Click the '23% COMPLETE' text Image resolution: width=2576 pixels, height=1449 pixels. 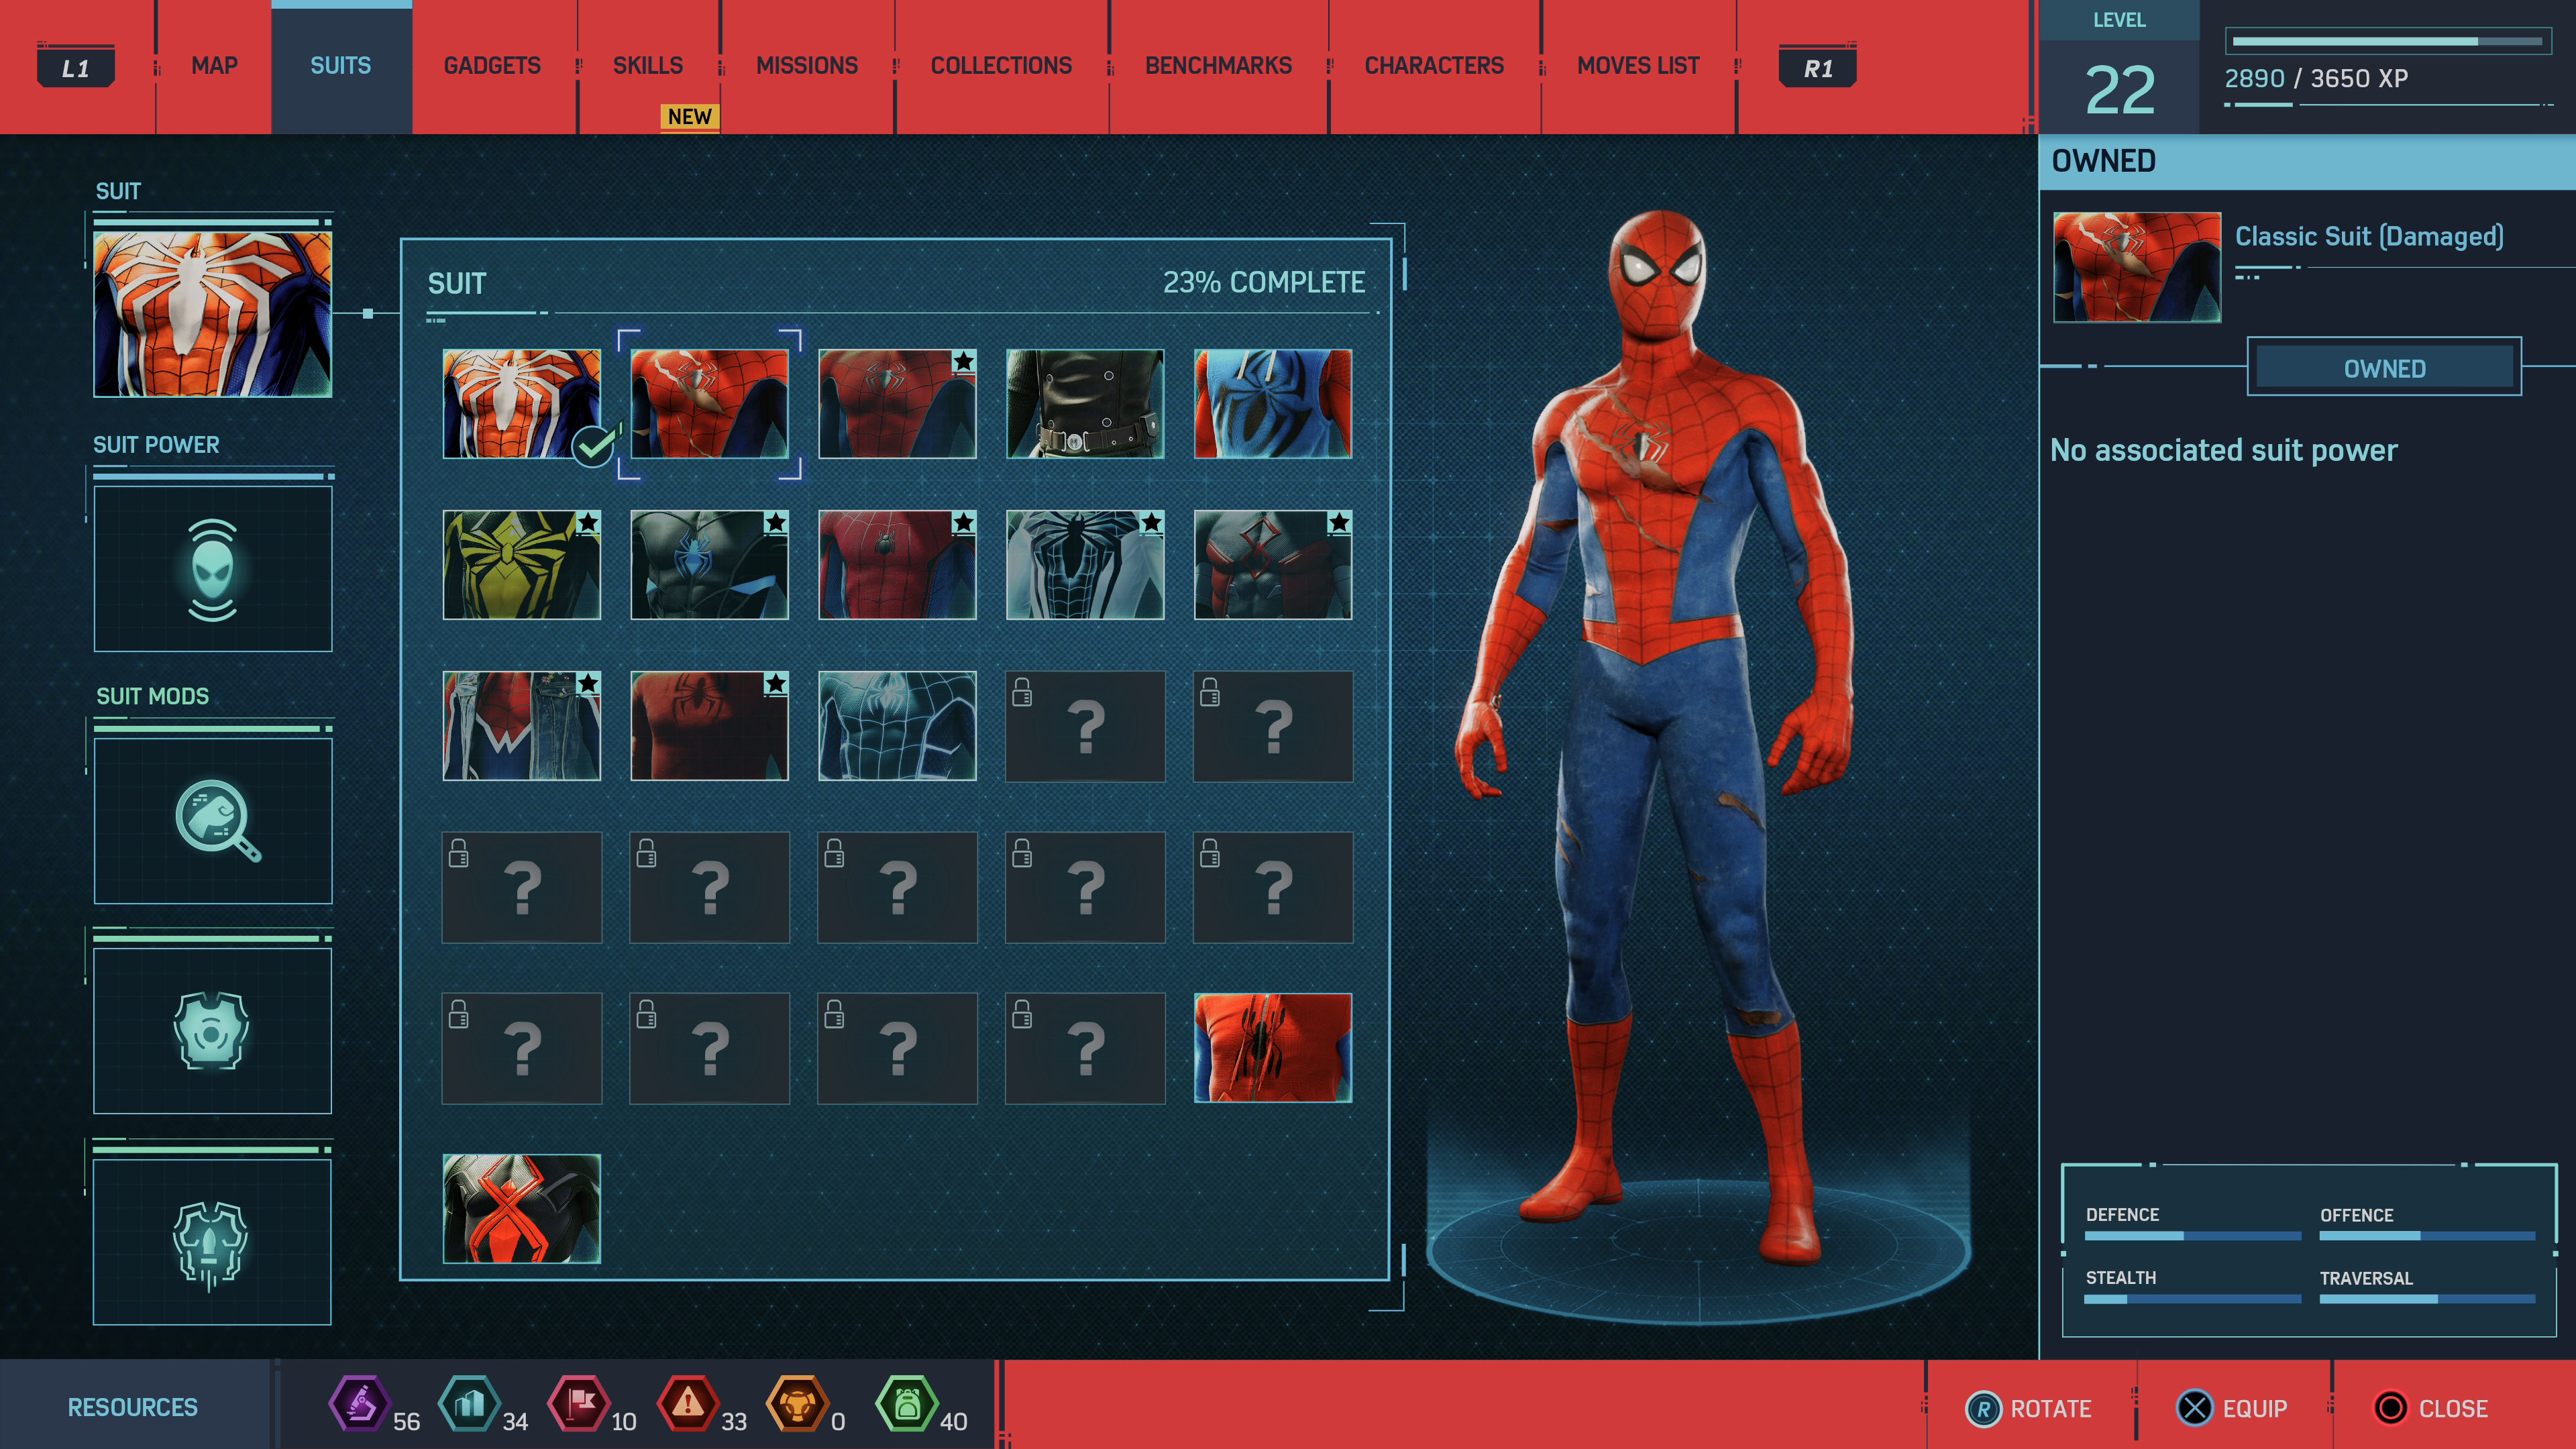coord(1263,283)
